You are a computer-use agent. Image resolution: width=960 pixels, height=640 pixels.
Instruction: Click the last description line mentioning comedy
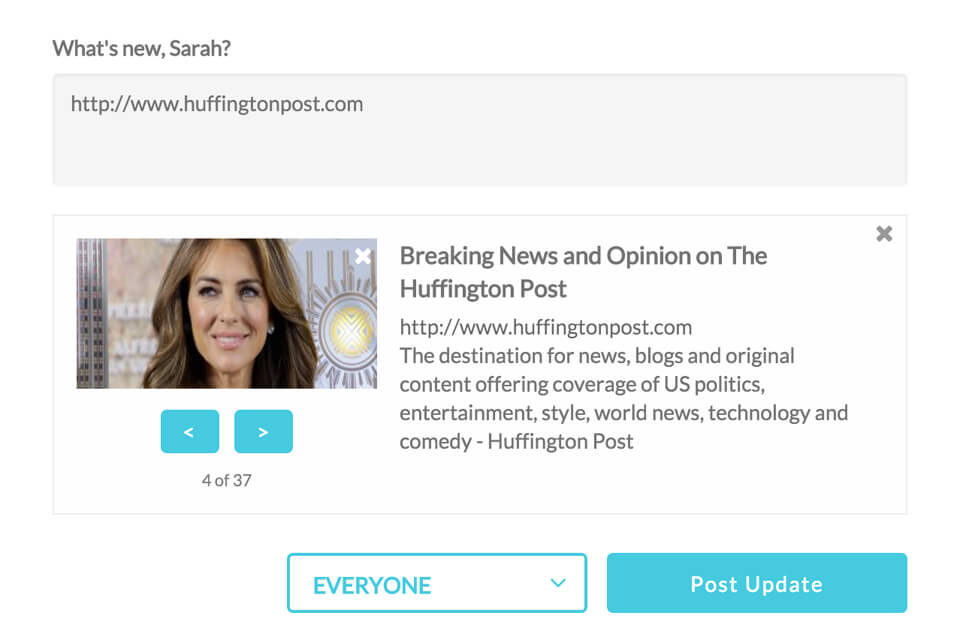point(516,441)
